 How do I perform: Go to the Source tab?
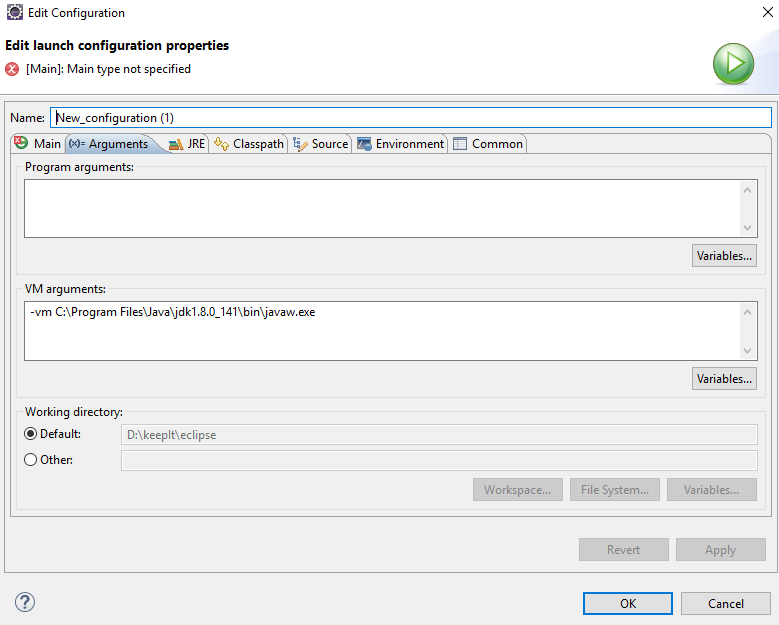point(320,144)
